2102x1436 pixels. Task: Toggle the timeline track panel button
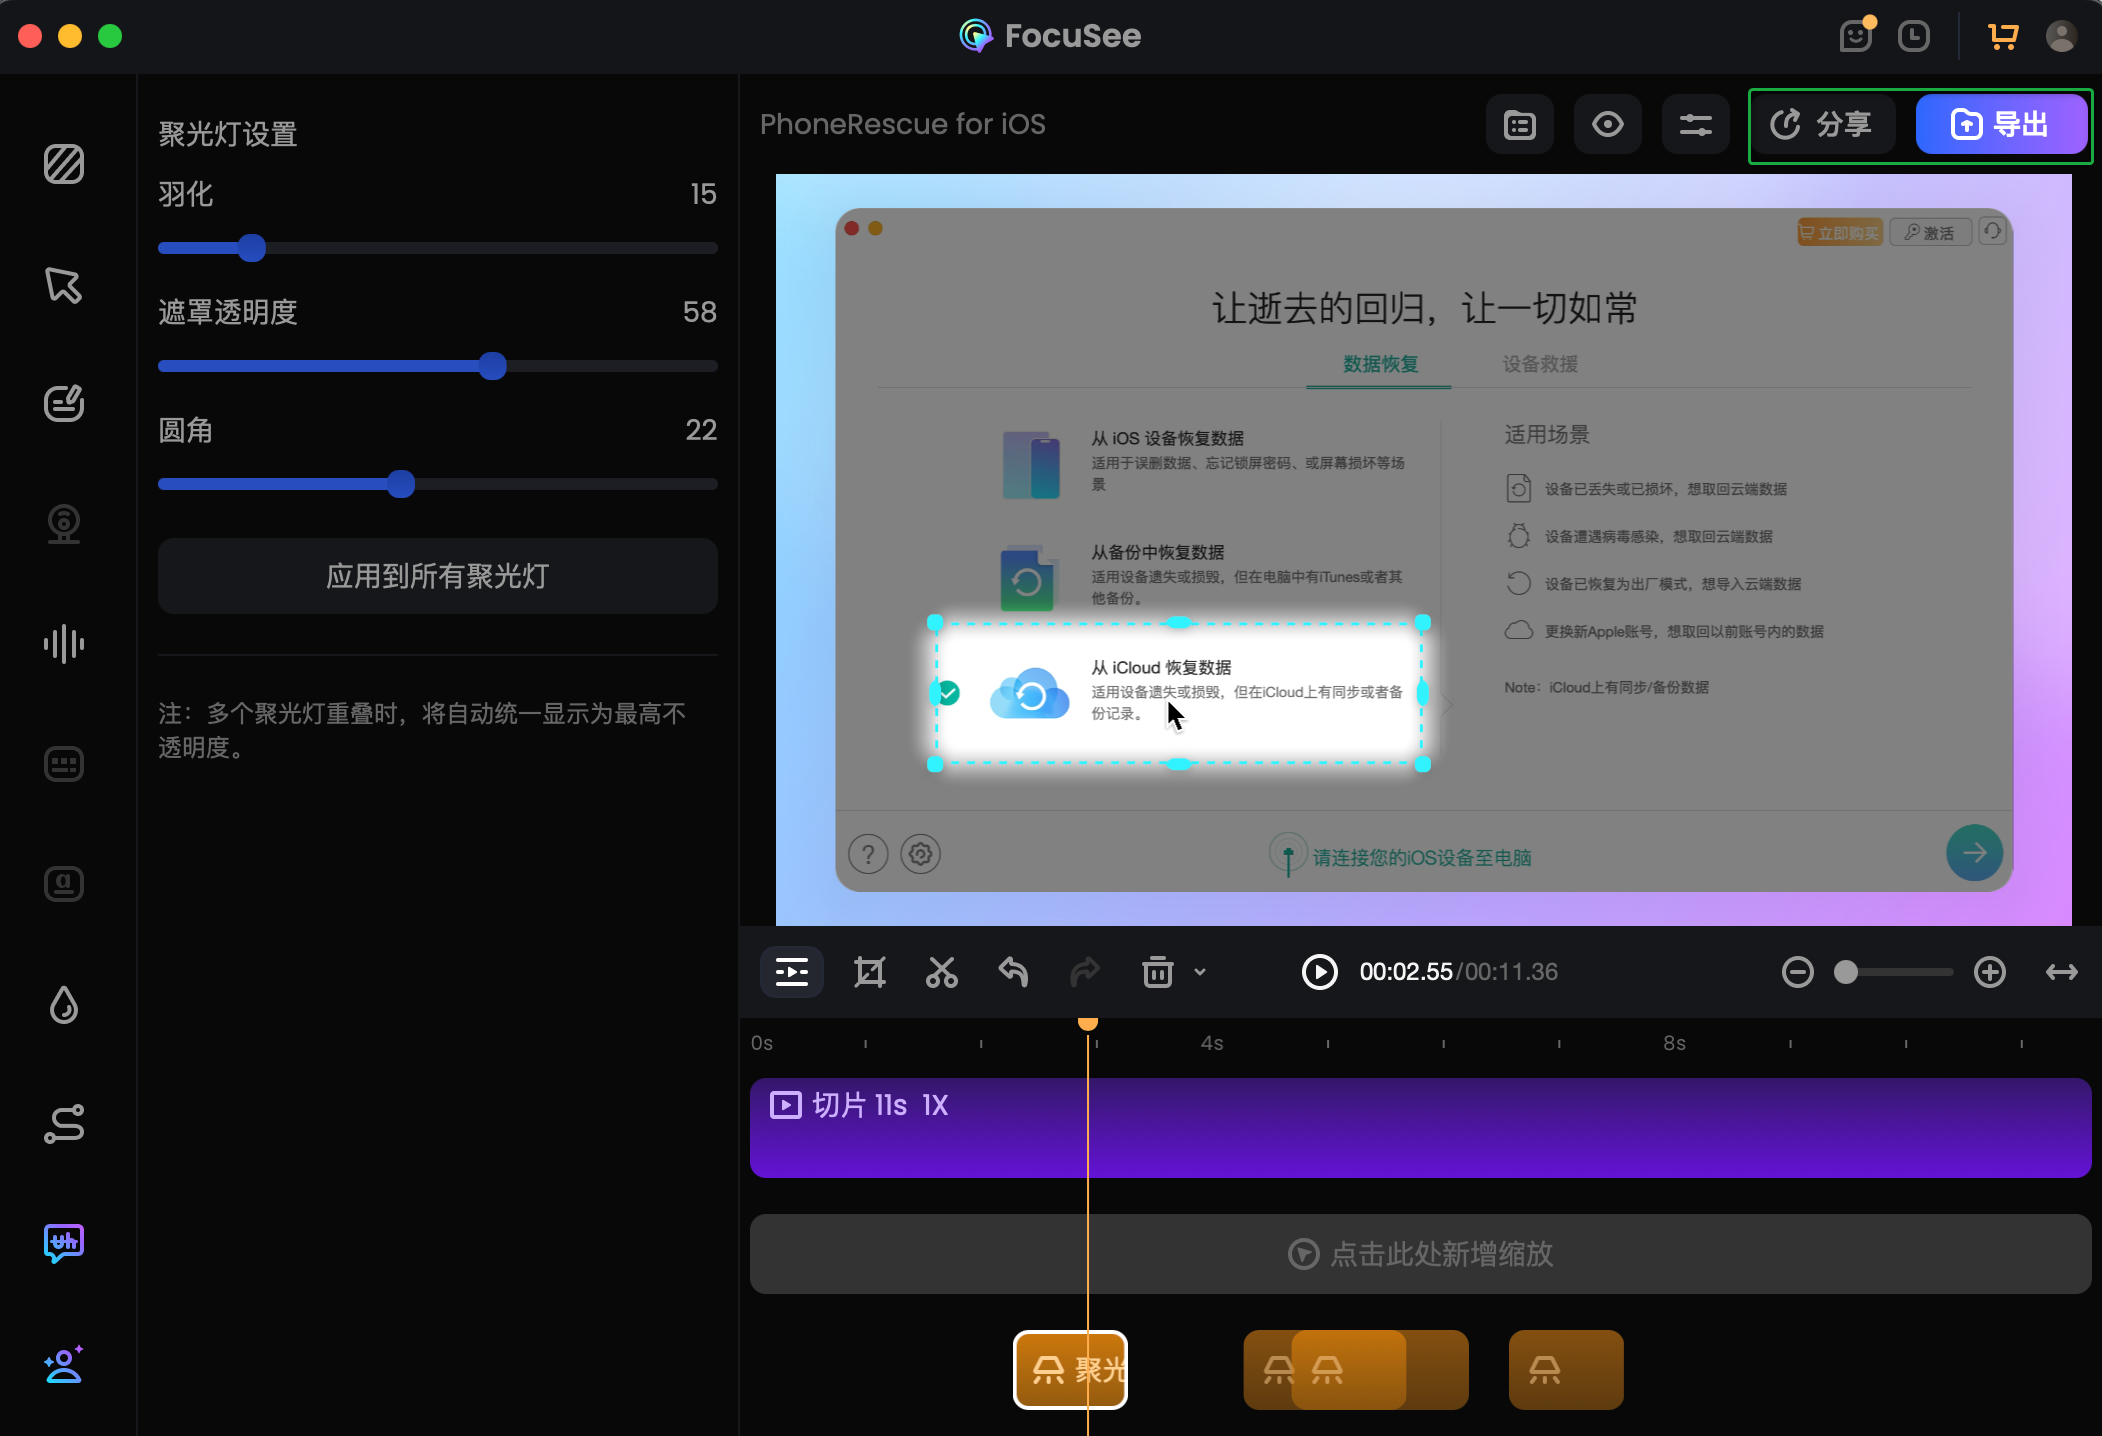(x=792, y=972)
